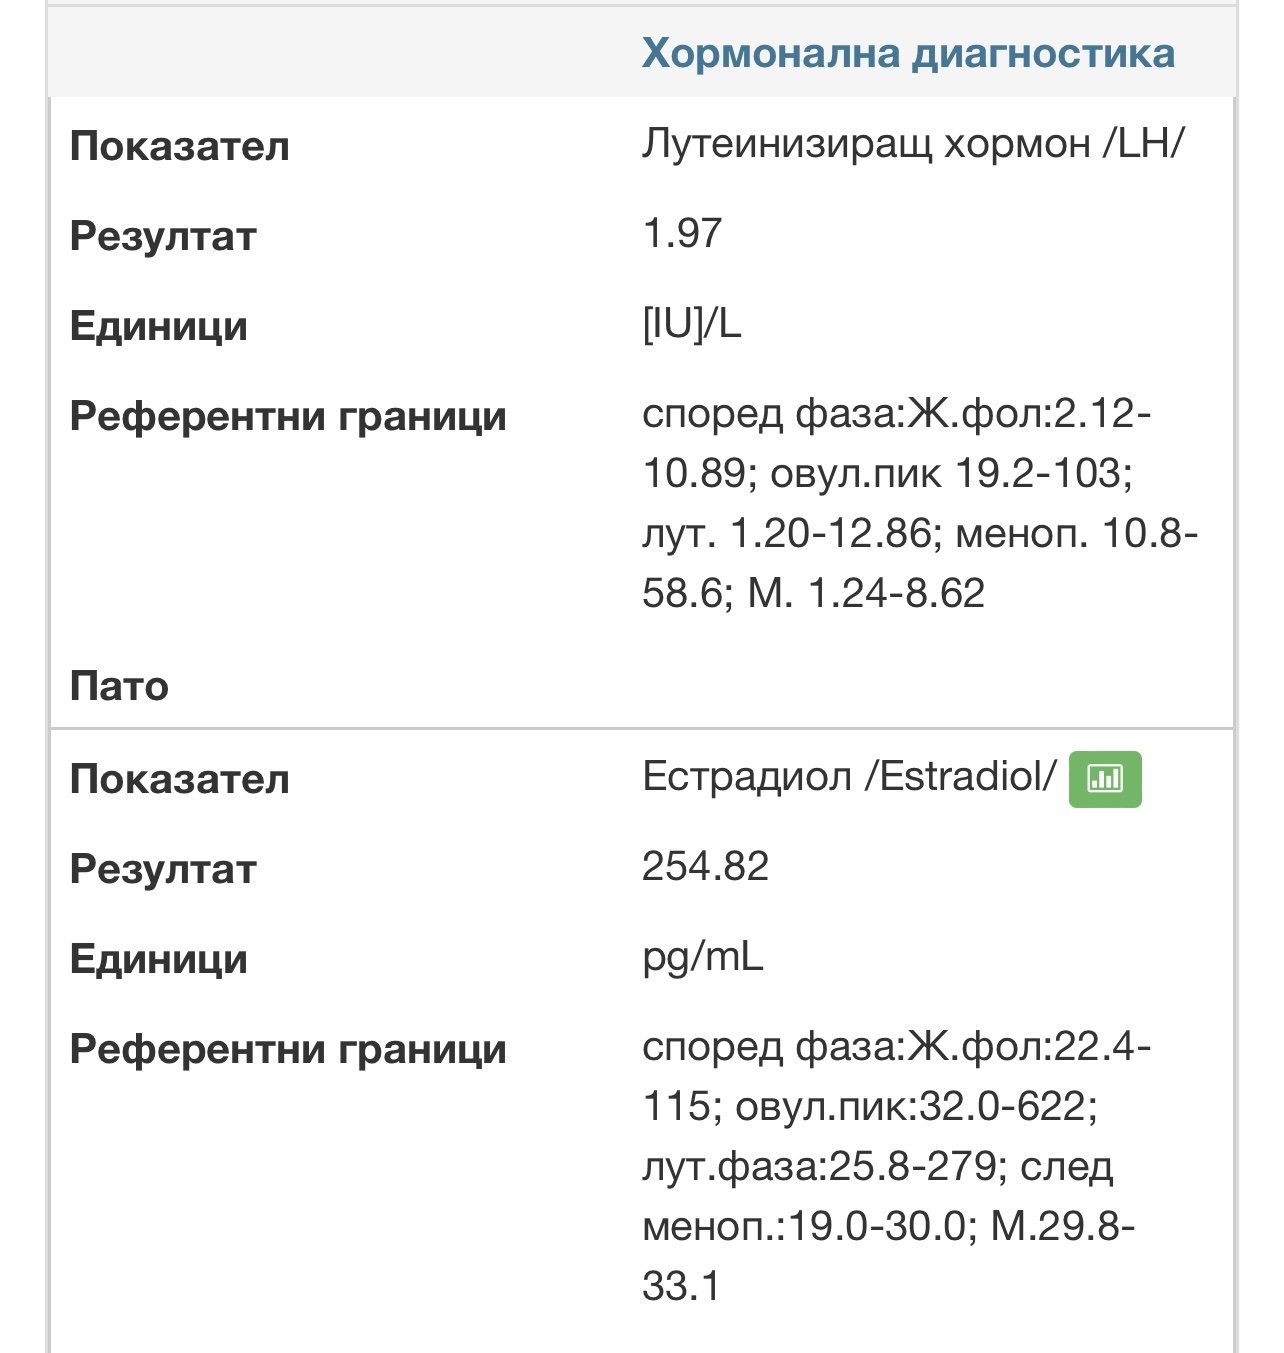Open the green chart icon beside Estradiol

[x=1105, y=779]
